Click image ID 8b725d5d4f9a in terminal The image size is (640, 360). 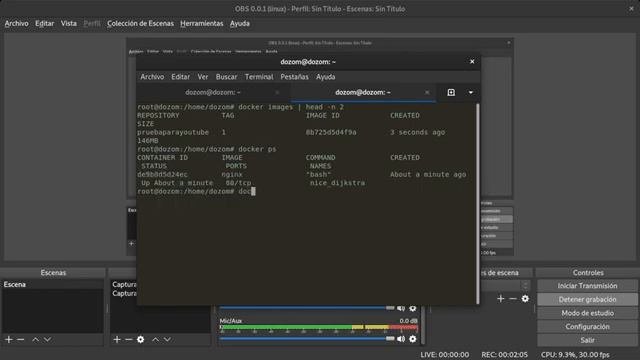[331, 132]
